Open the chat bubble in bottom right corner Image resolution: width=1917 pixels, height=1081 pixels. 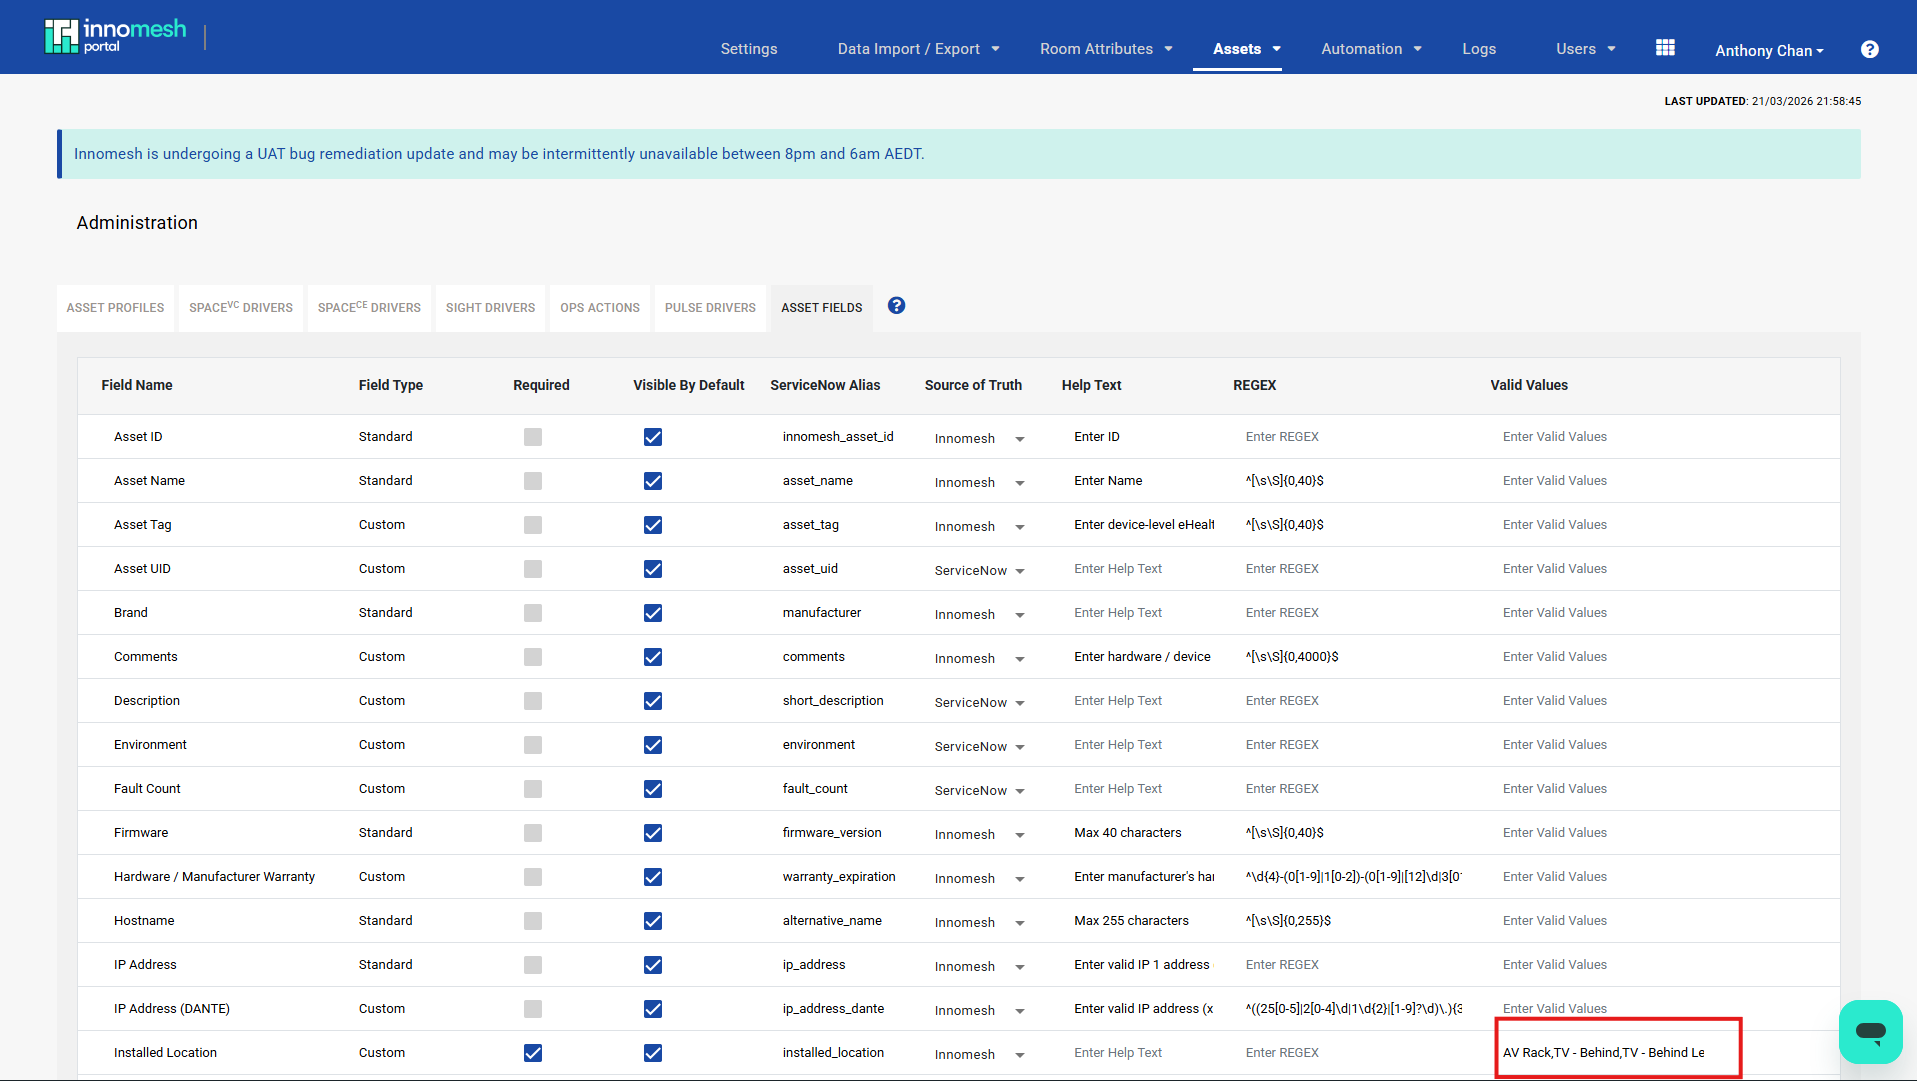point(1869,1031)
